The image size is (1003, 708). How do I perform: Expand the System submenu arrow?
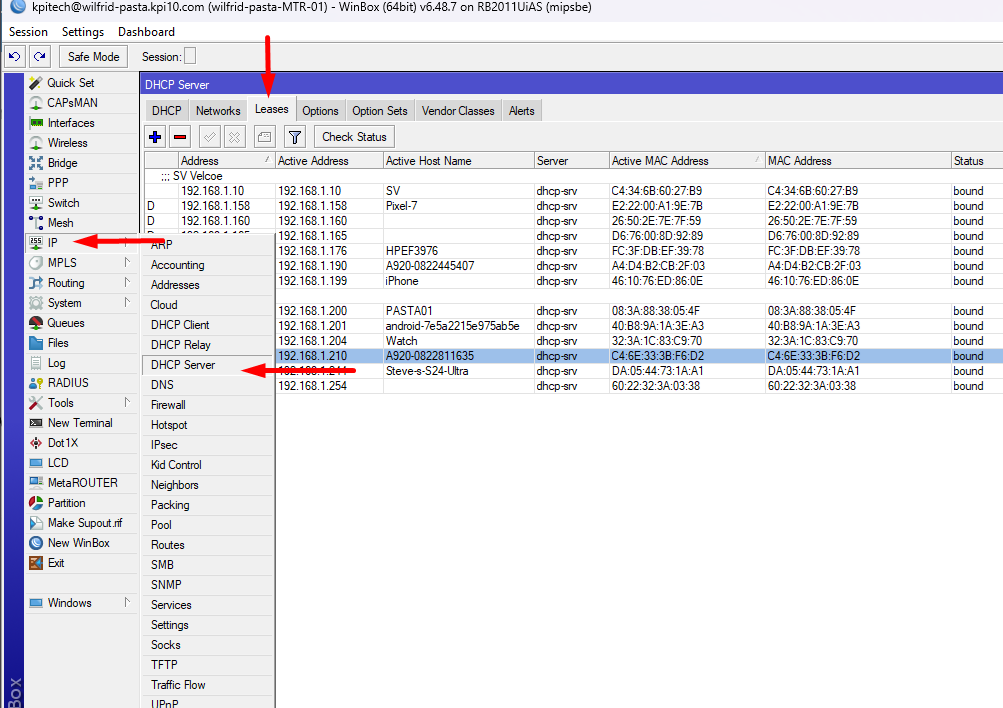127,302
